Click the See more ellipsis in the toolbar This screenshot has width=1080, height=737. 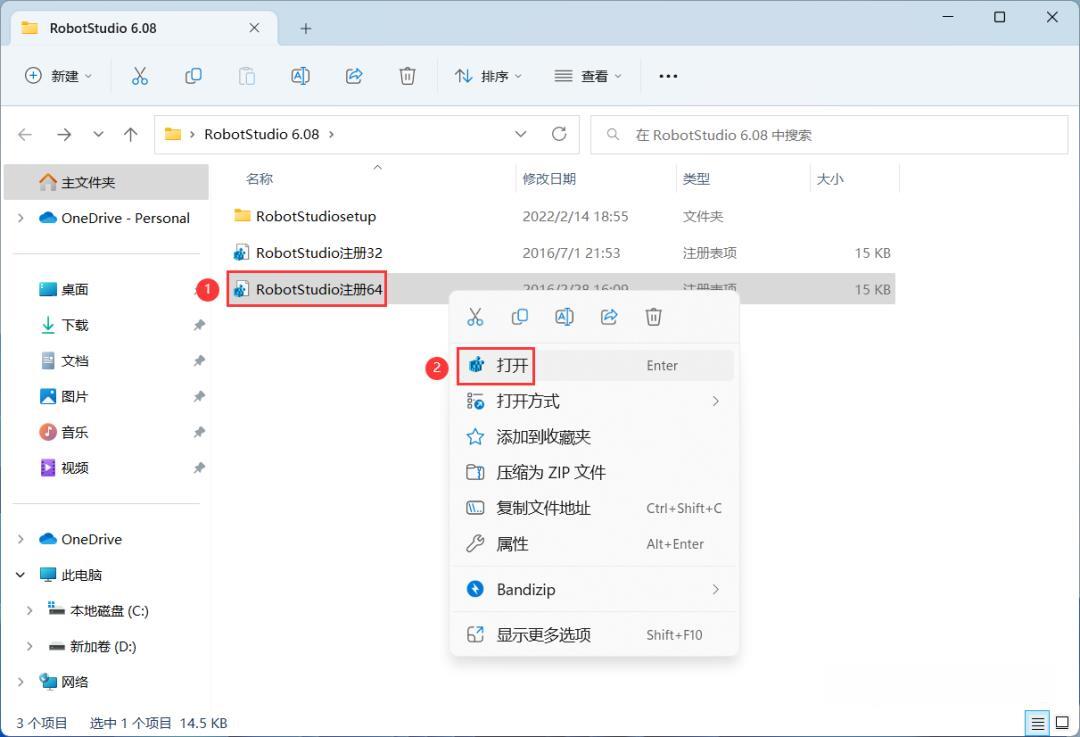coord(668,76)
